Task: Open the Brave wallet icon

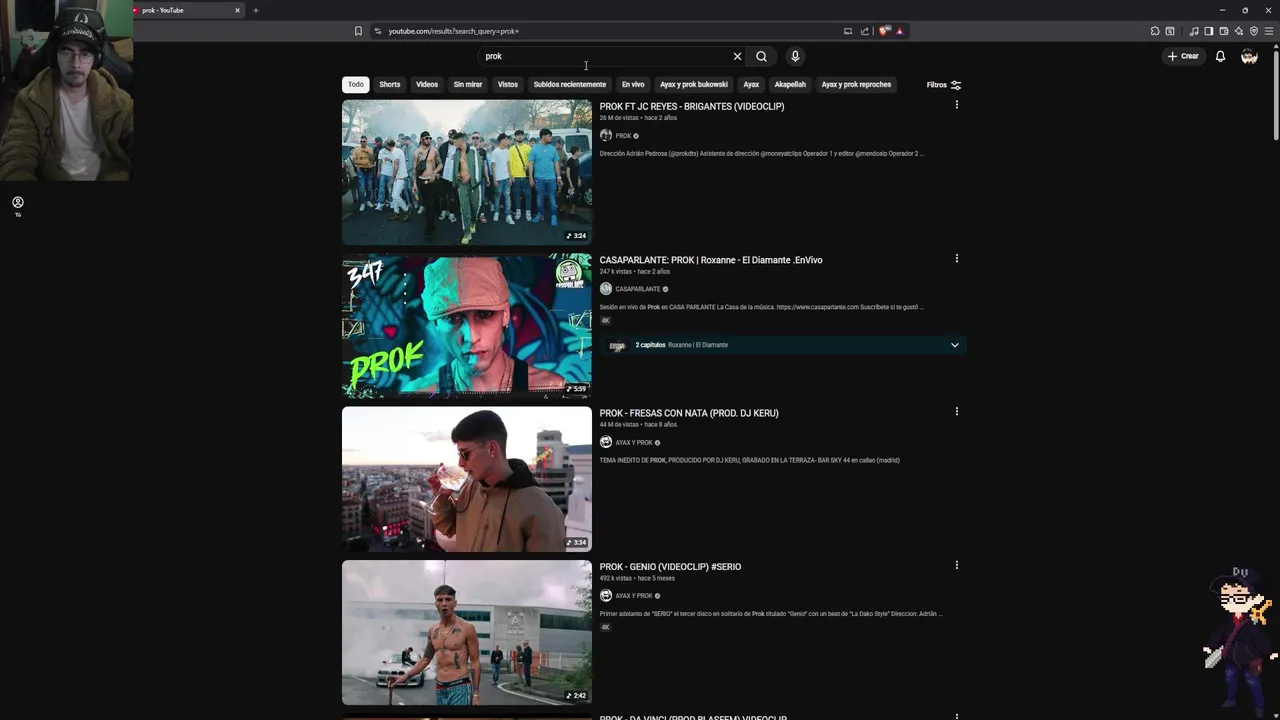Action: coord(1223,31)
